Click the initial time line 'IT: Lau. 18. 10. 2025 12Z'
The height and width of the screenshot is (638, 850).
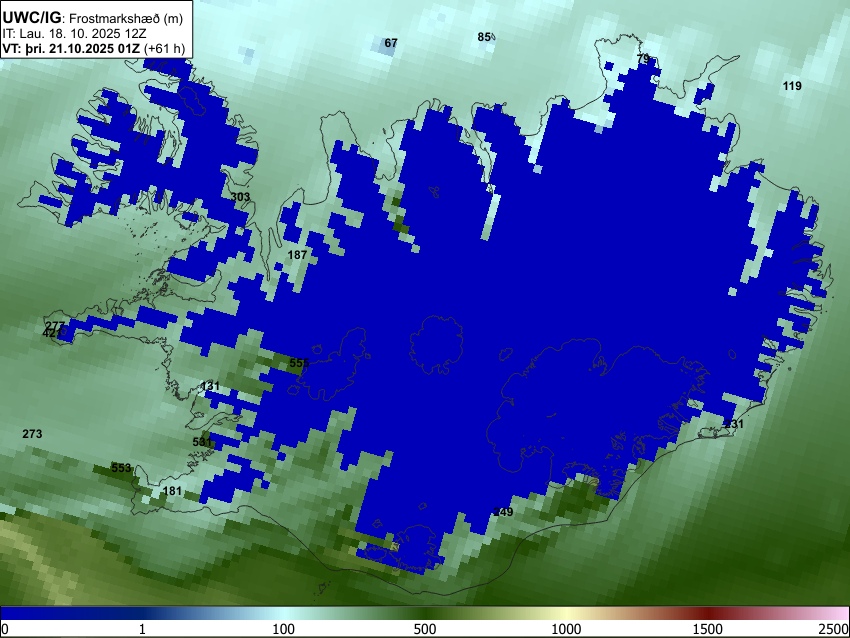[x=74, y=34]
